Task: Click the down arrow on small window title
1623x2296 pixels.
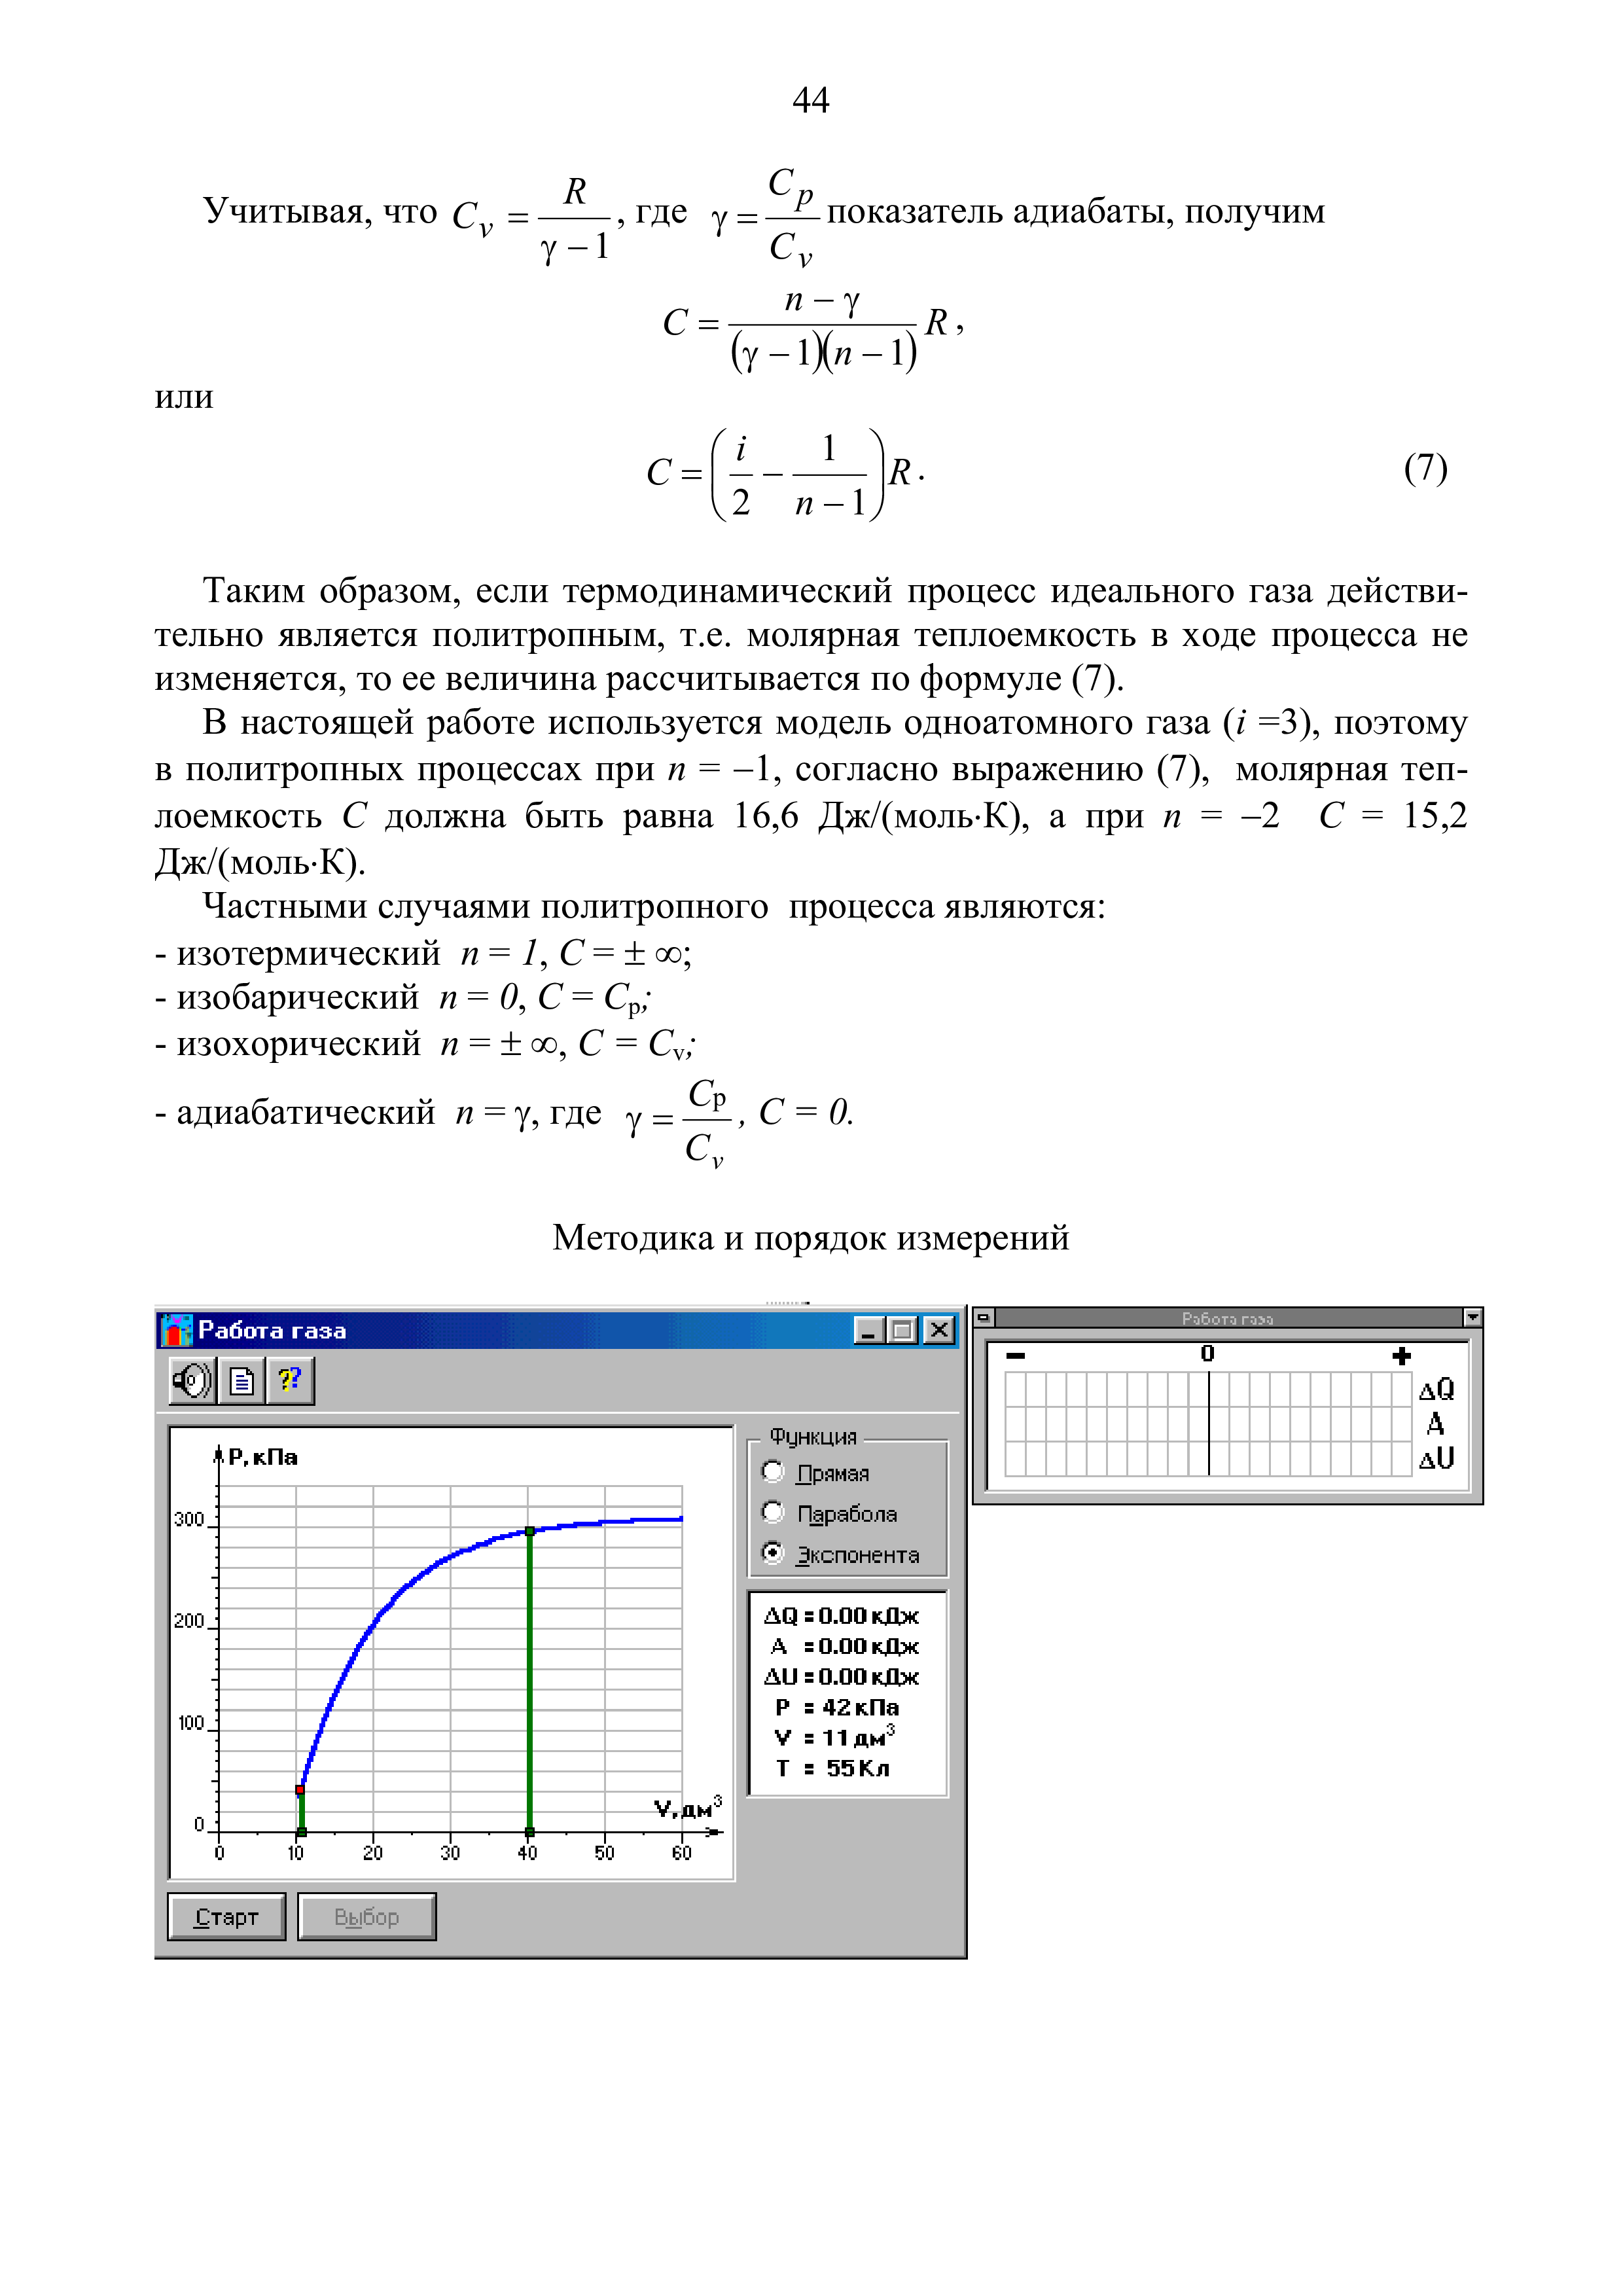Action: [x=1472, y=1317]
